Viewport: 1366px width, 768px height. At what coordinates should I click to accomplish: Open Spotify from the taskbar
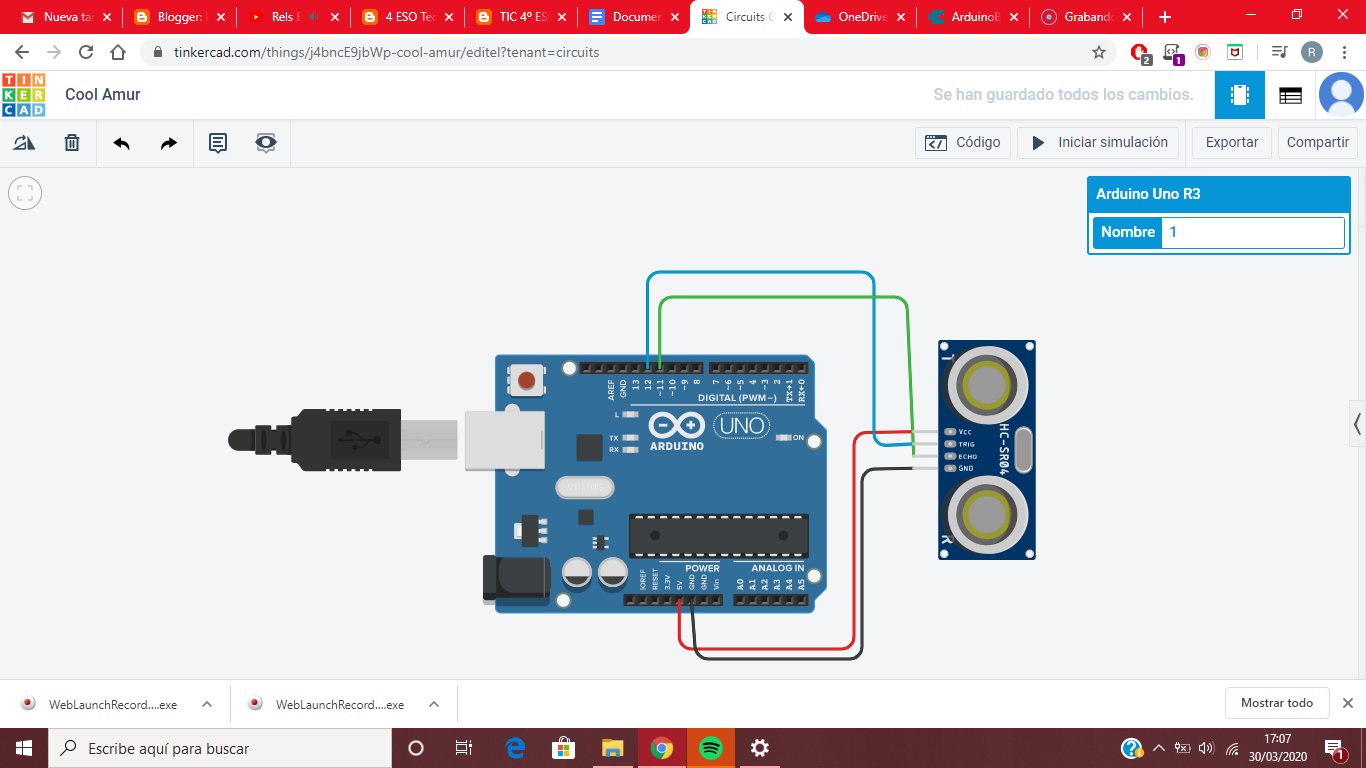[x=711, y=748]
